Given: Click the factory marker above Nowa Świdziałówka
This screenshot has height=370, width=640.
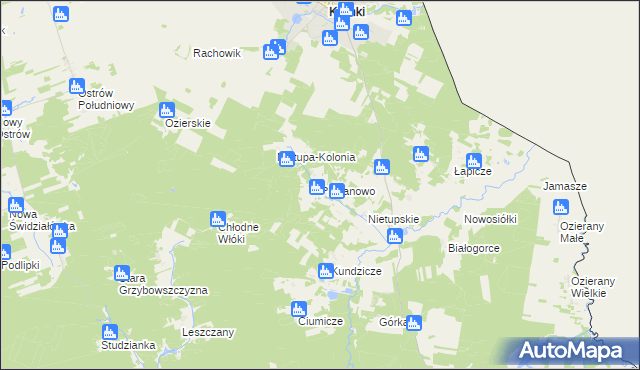Looking at the screenshot, I should [16, 205].
